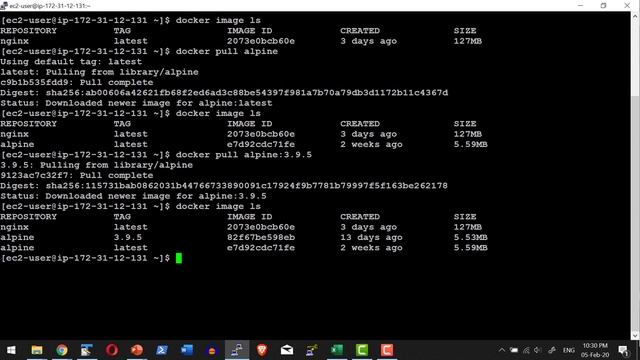
Task: Launch Windows PowerShell from the taskbar
Action: pyautogui.click(x=162, y=350)
